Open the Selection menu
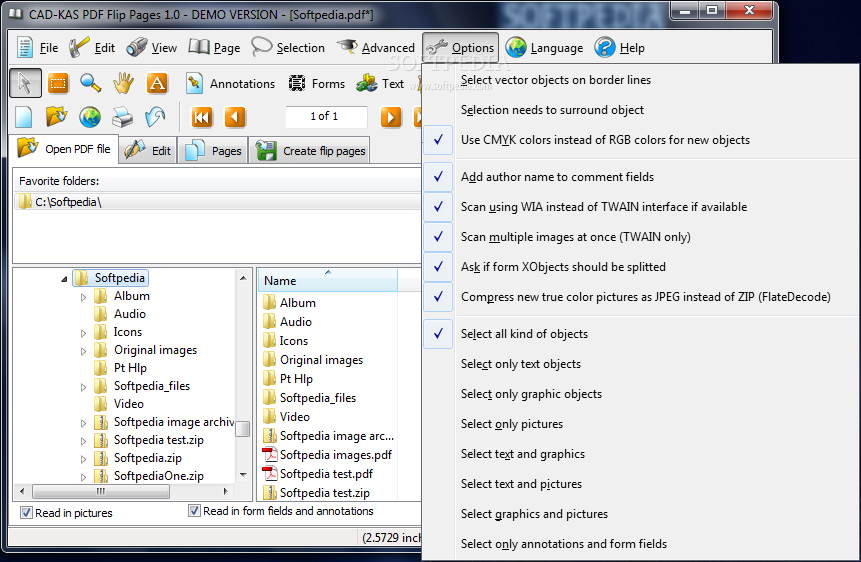The height and width of the screenshot is (562, 861). point(288,48)
